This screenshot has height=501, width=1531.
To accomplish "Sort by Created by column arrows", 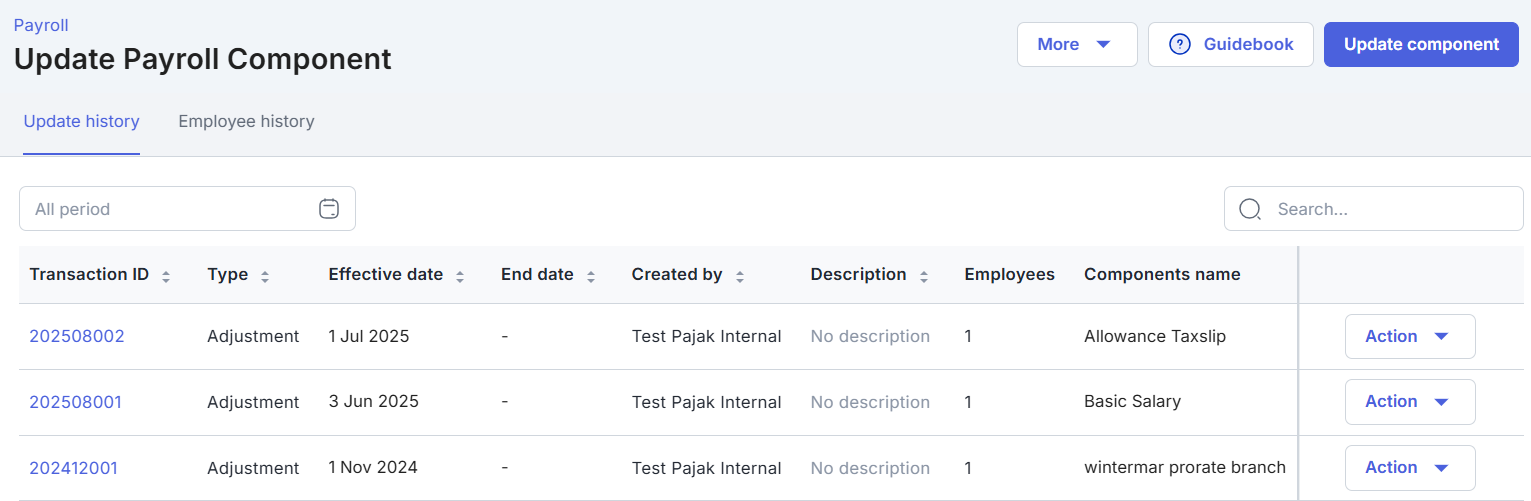I will click(x=740, y=276).
